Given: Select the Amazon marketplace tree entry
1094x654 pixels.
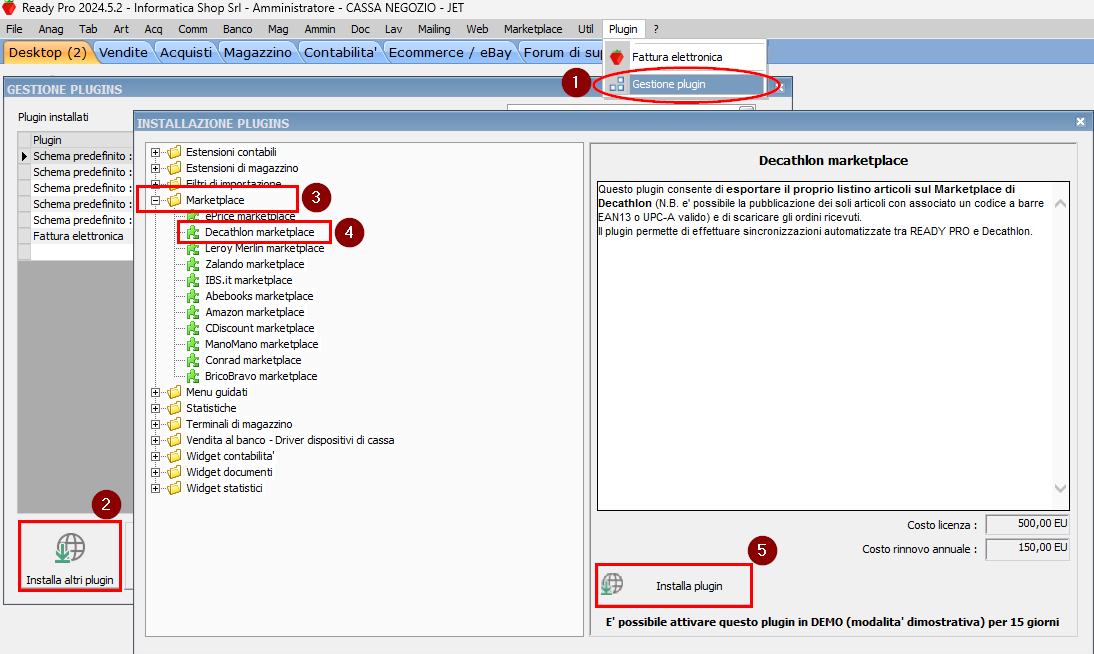Looking at the screenshot, I should [255, 312].
